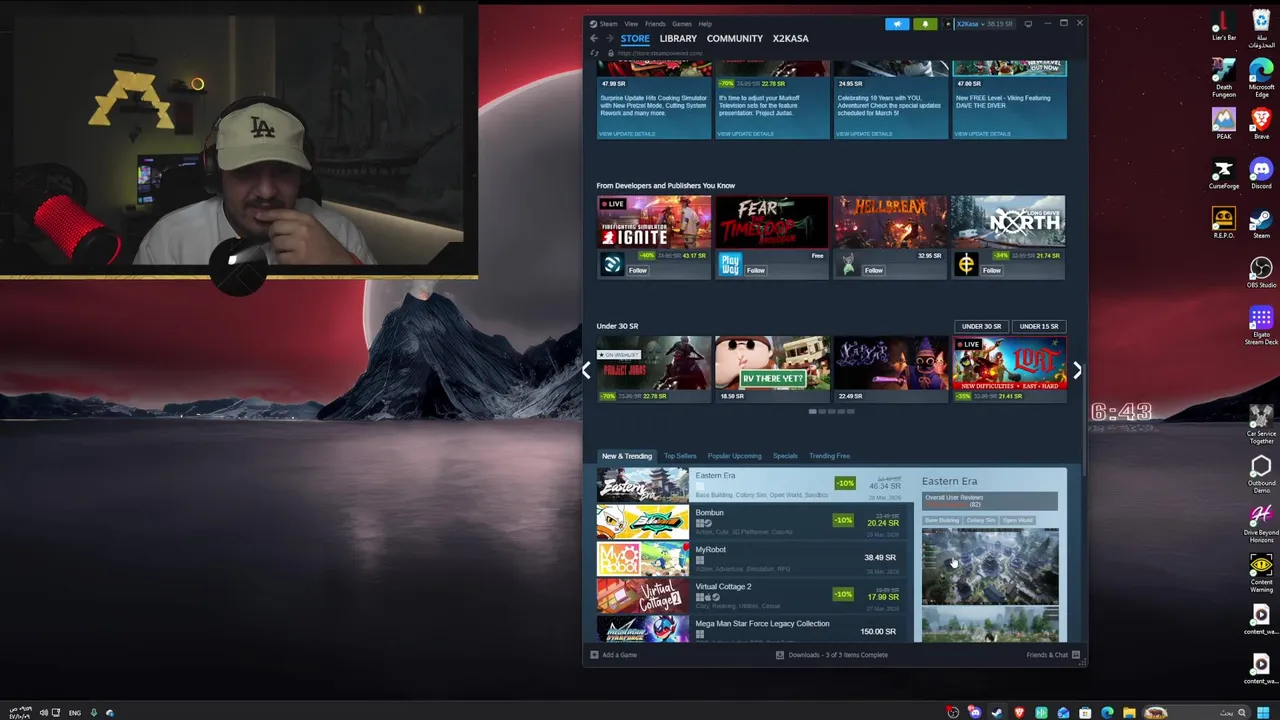Viewport: 1280px width, 720px height.
Task: Open Content Warning desktop shortcut
Action: pos(1261,572)
